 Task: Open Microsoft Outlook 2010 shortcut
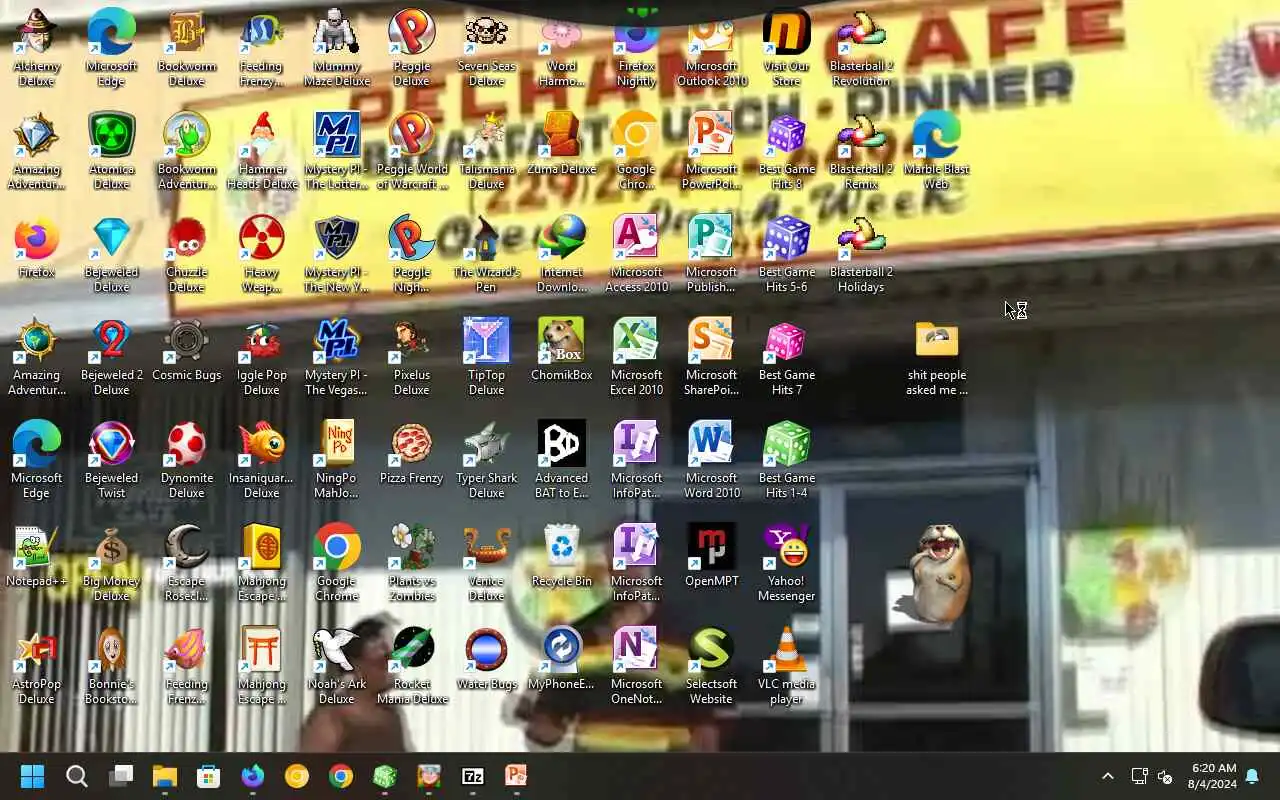(x=712, y=48)
